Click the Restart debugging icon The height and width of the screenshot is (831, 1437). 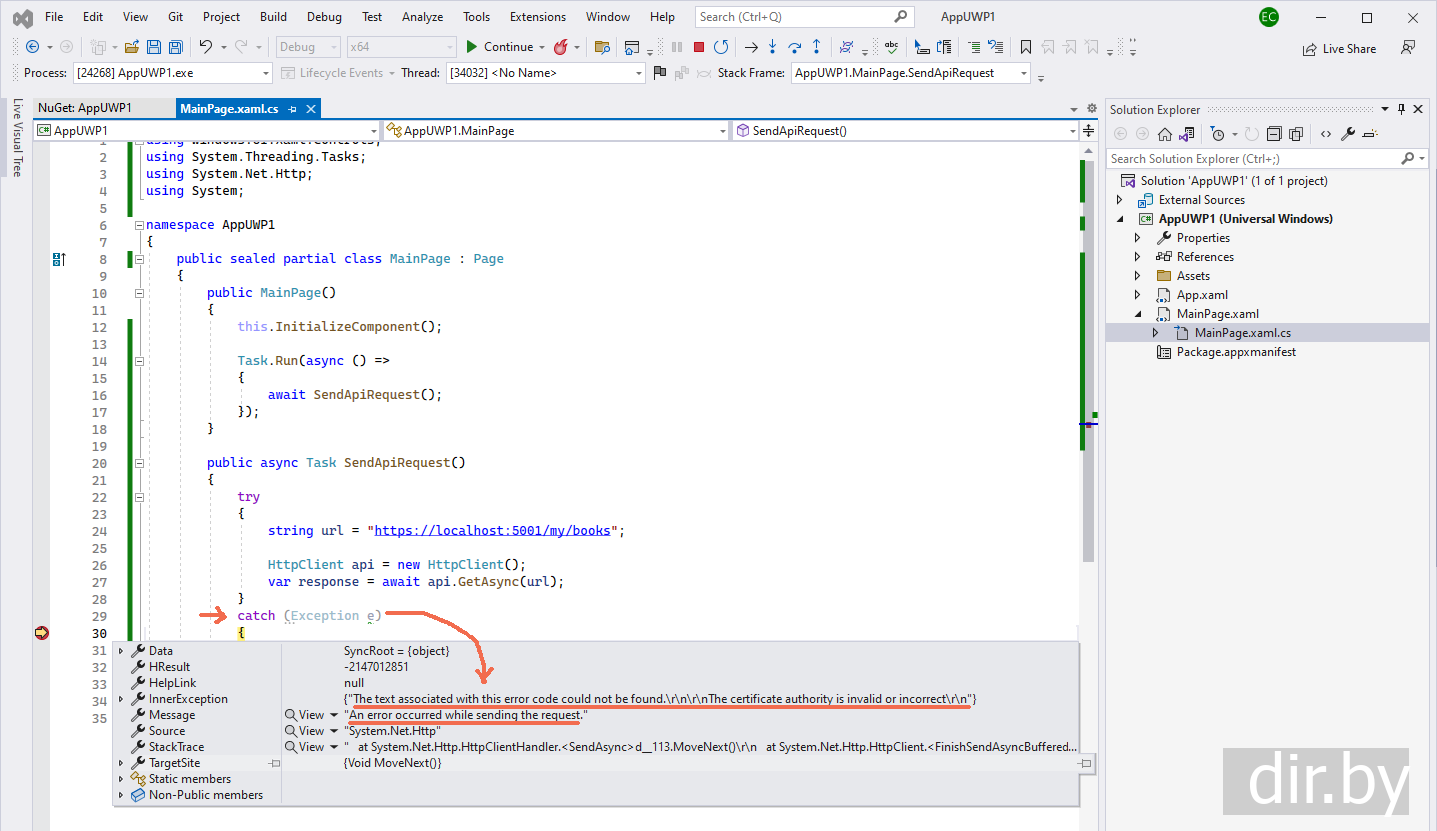[x=720, y=47]
